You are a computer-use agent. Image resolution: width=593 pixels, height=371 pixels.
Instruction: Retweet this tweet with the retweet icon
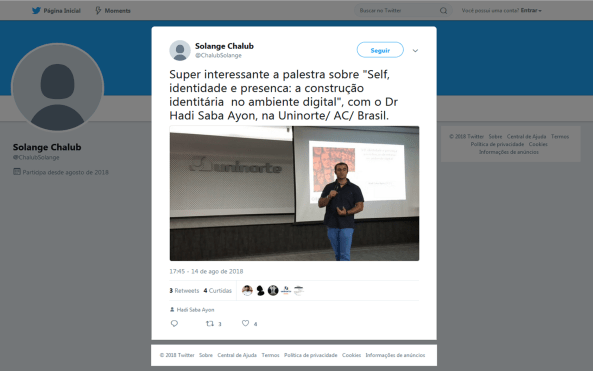(210, 323)
